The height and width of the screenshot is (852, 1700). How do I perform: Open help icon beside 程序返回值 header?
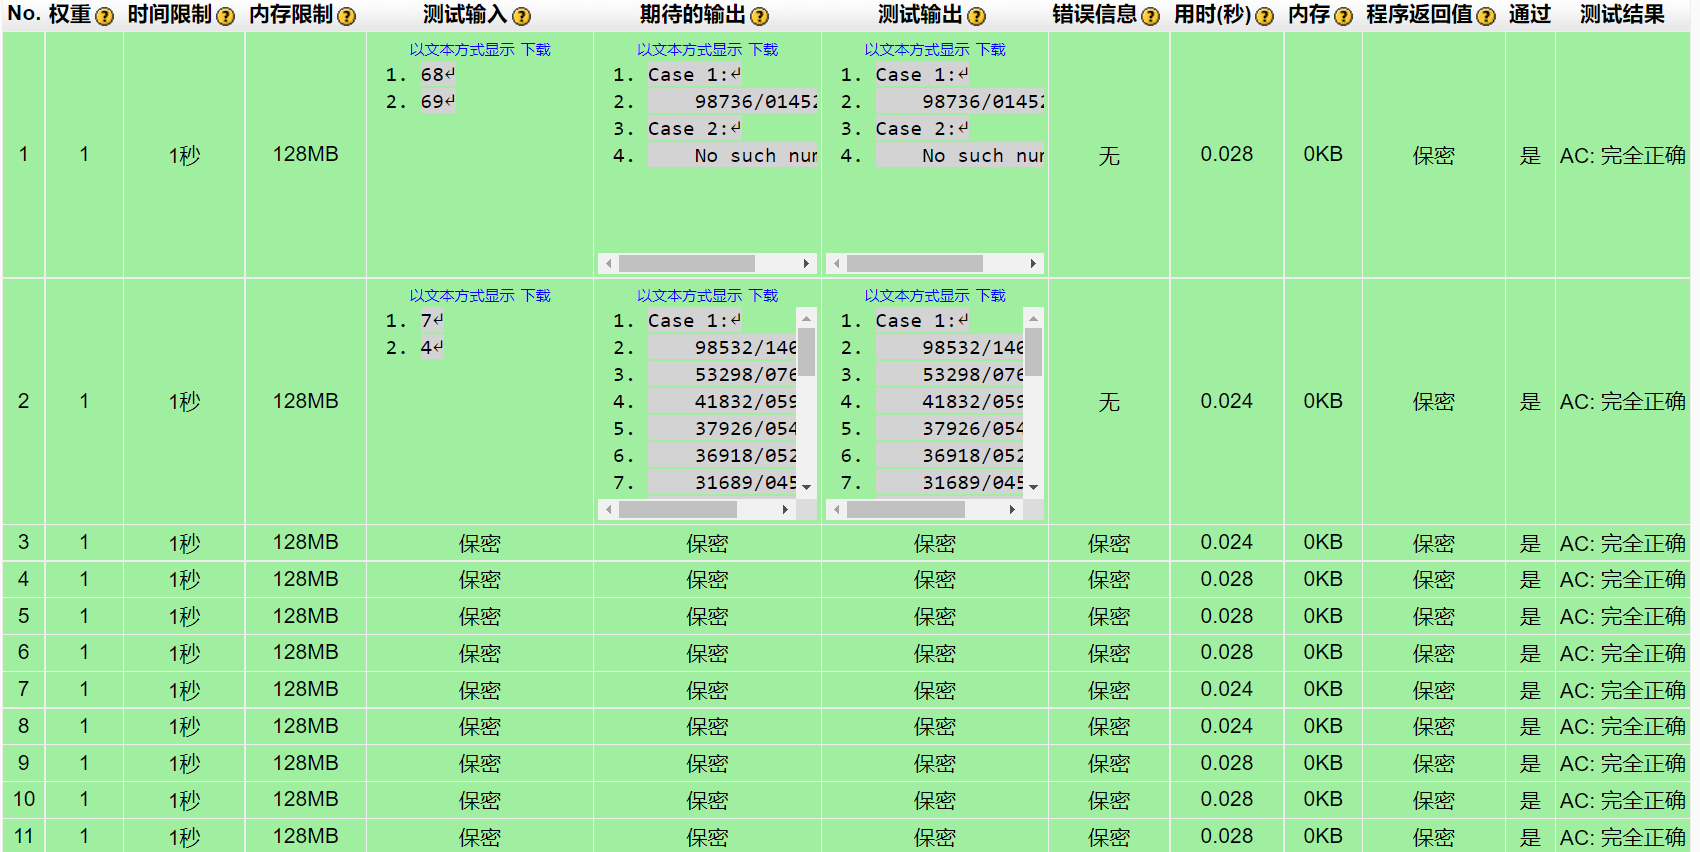(1486, 17)
